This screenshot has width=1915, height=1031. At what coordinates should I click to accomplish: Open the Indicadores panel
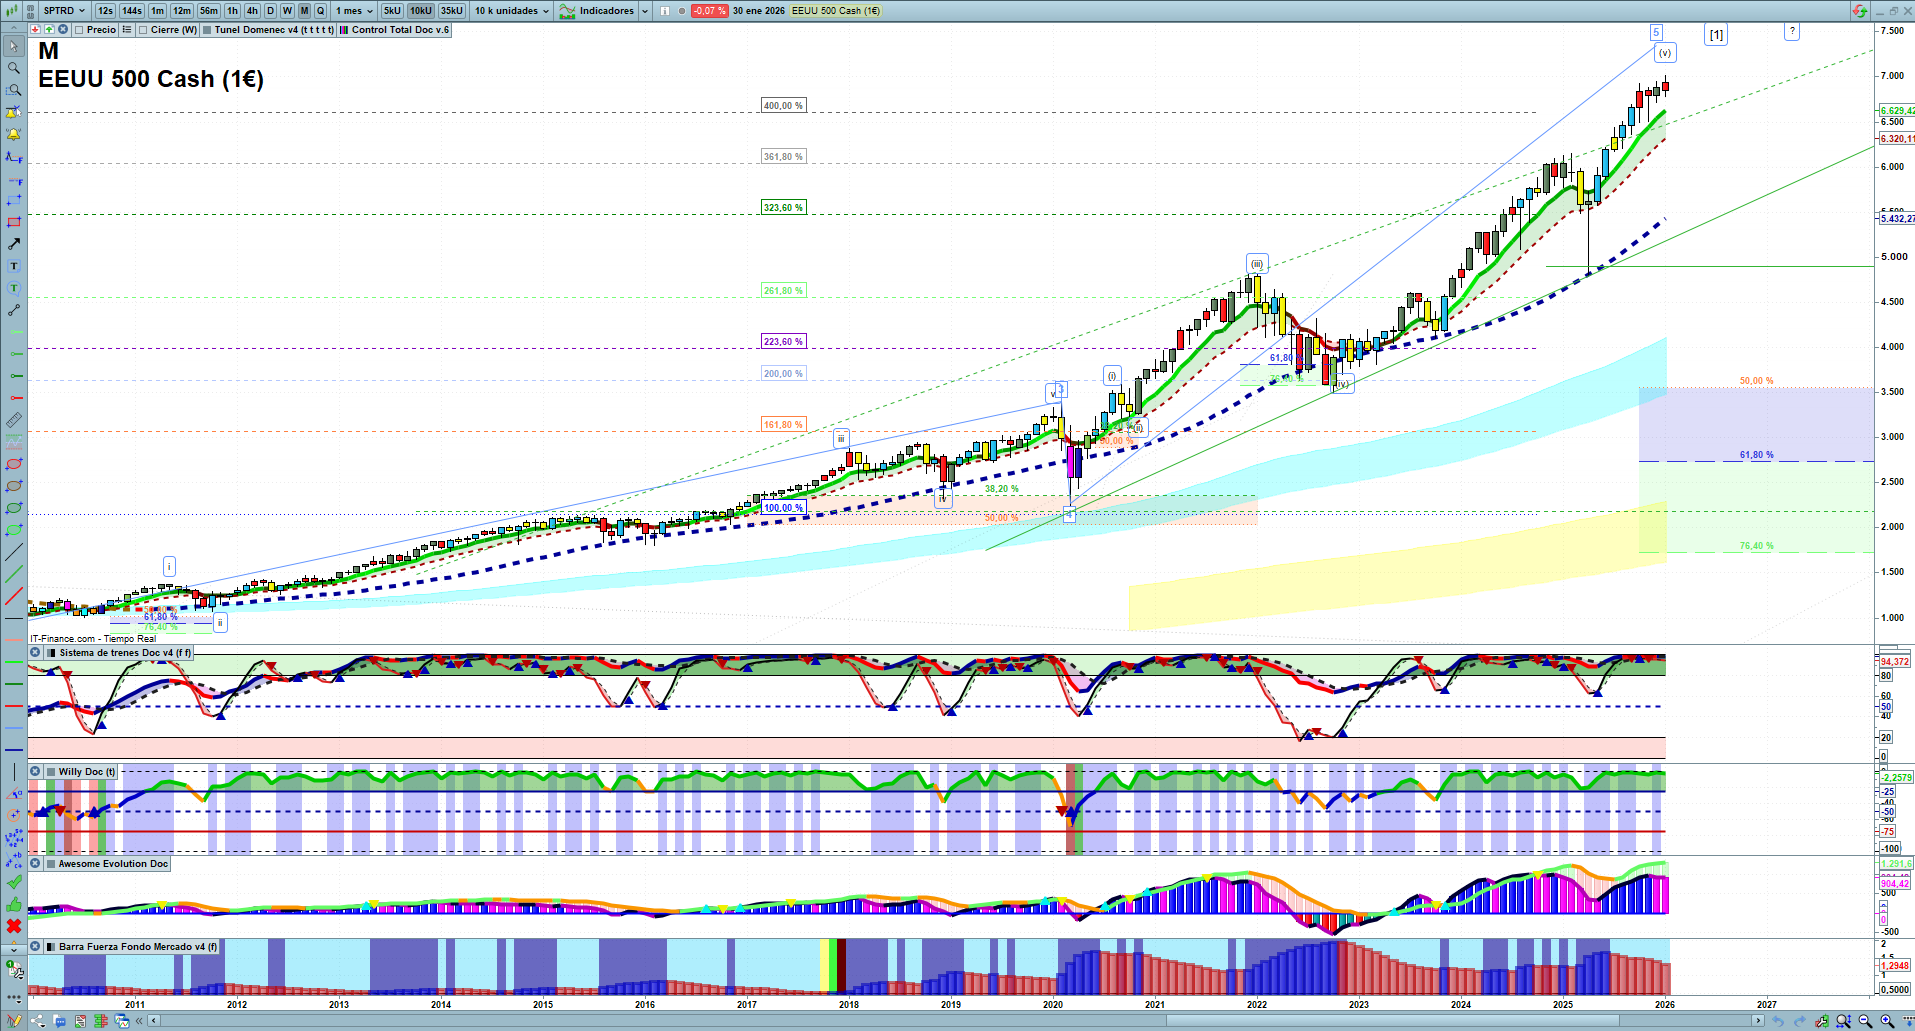click(x=606, y=11)
